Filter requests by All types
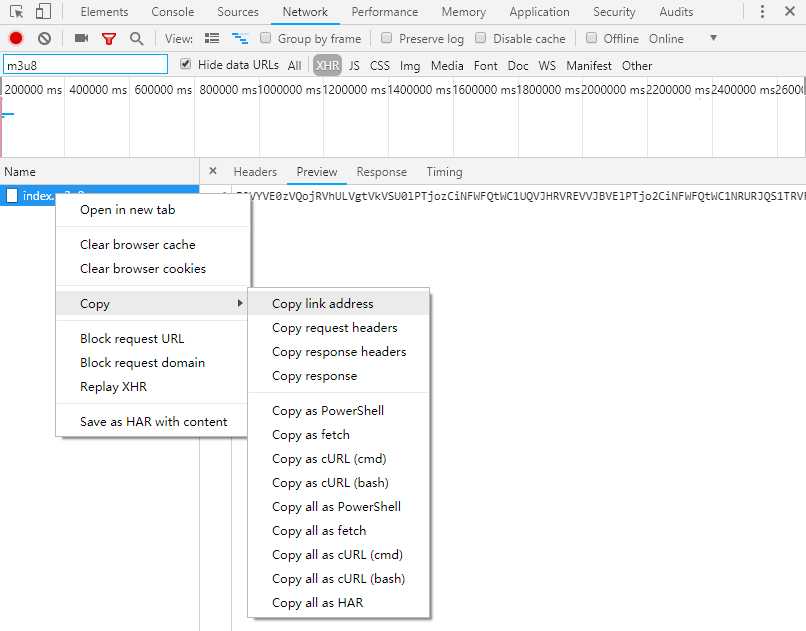Screen dimensions: 806x631 coord(295,65)
